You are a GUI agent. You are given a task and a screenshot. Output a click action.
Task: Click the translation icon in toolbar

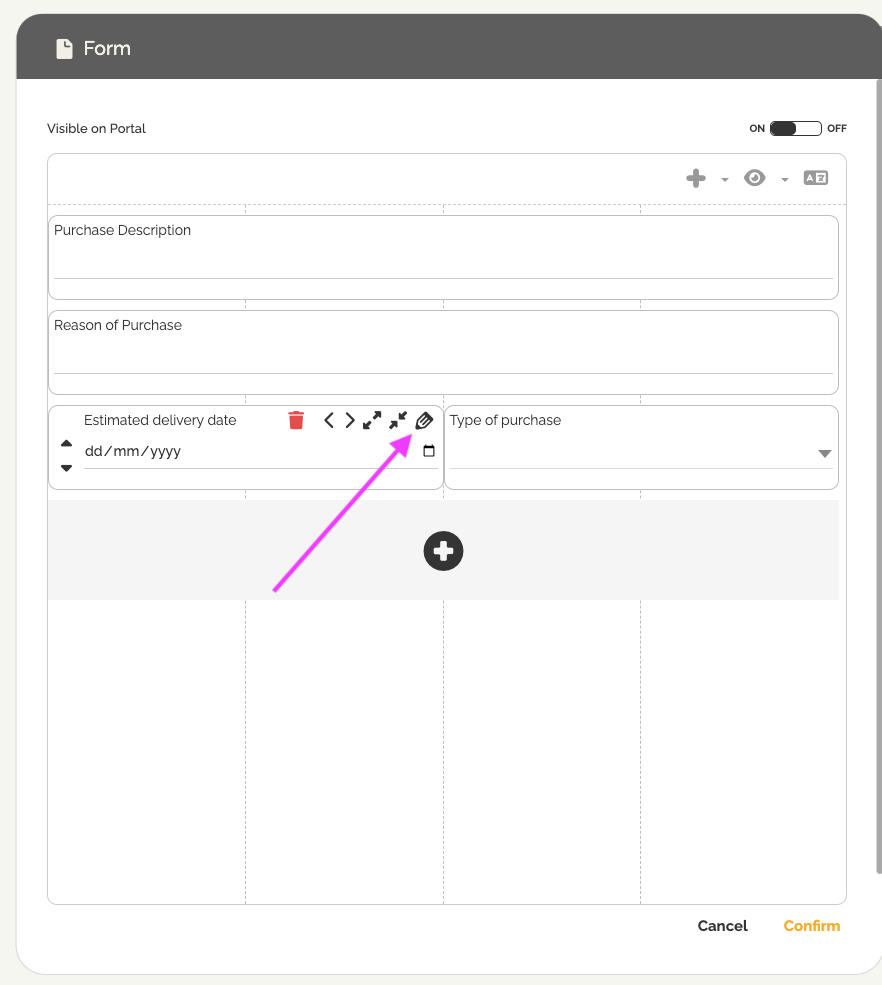[816, 178]
